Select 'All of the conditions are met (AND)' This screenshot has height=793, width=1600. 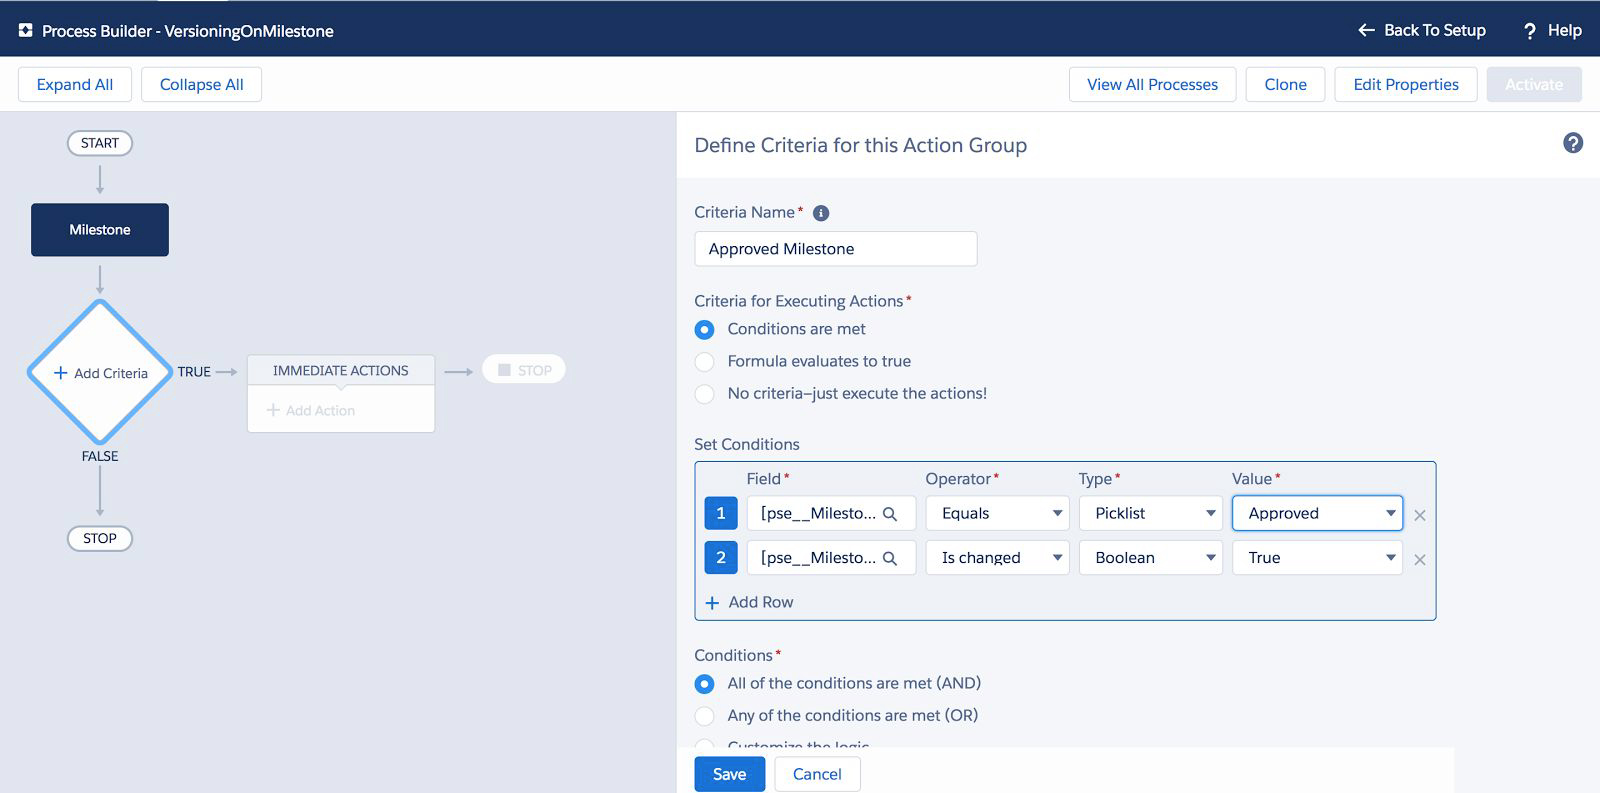[705, 683]
